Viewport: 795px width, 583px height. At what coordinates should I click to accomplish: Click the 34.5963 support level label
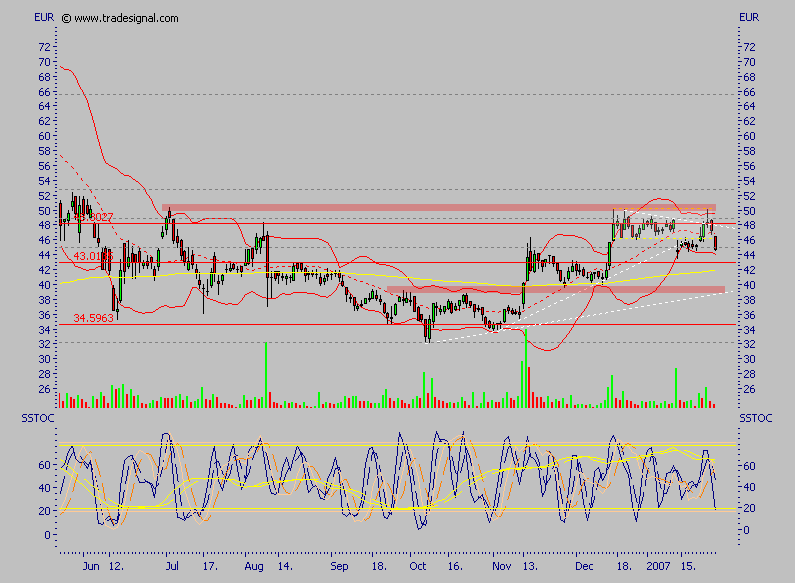(x=93, y=318)
